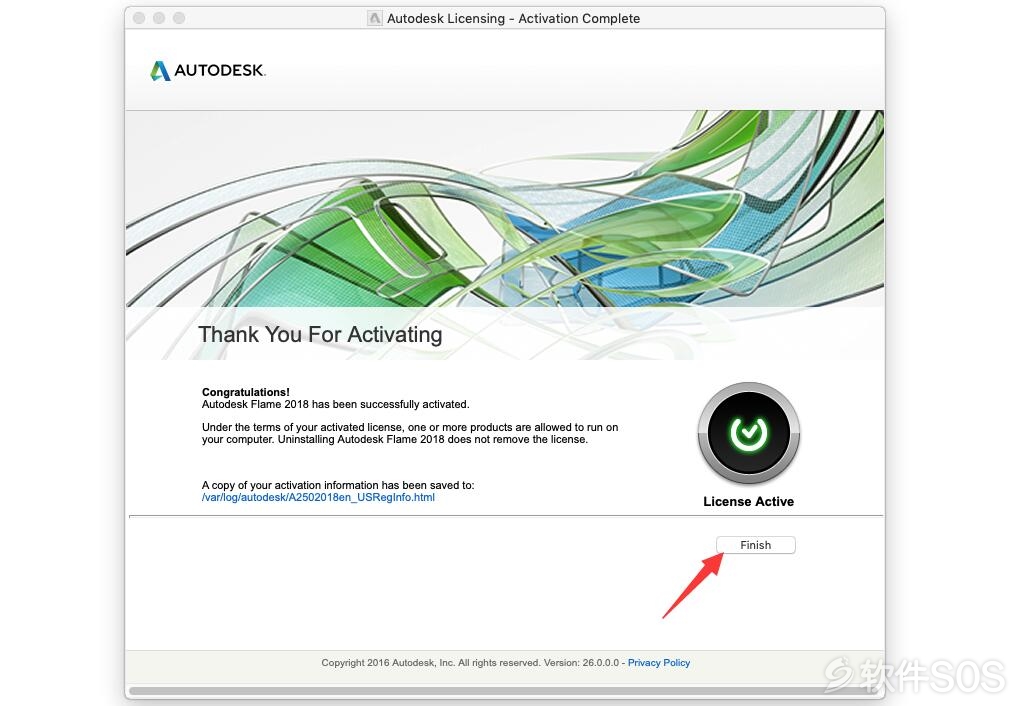Click 'Autodesk Flame 2018 has been successfully activated' line

335,404
